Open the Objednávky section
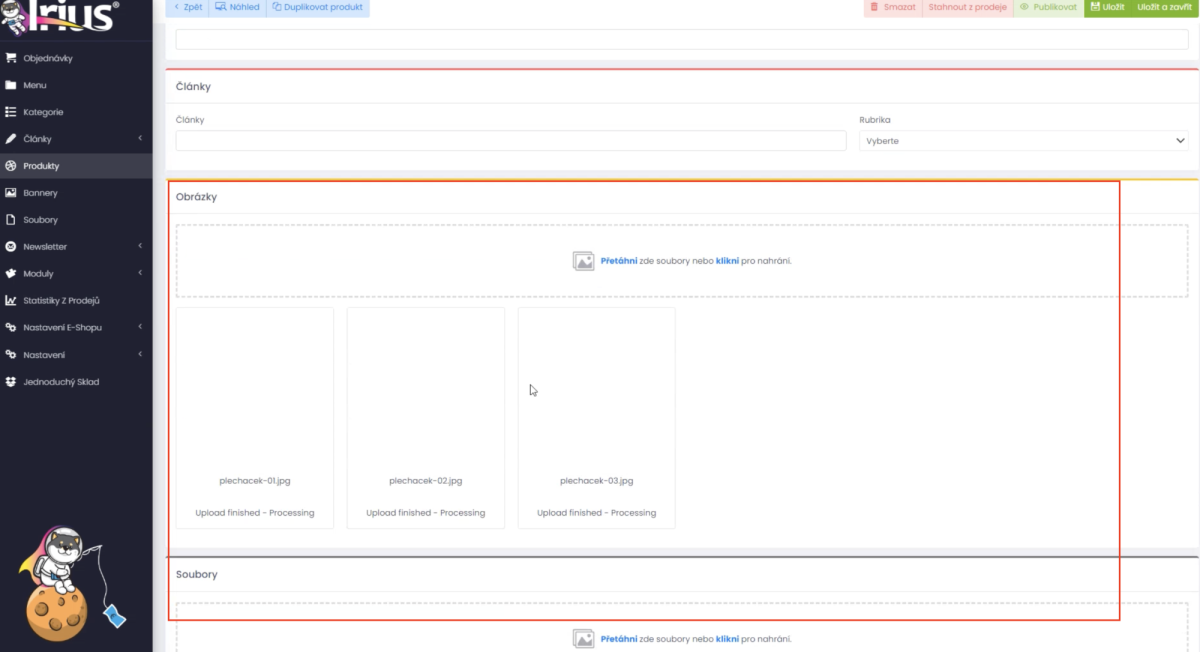Screen dimensions: 1200x652 coord(76,58)
